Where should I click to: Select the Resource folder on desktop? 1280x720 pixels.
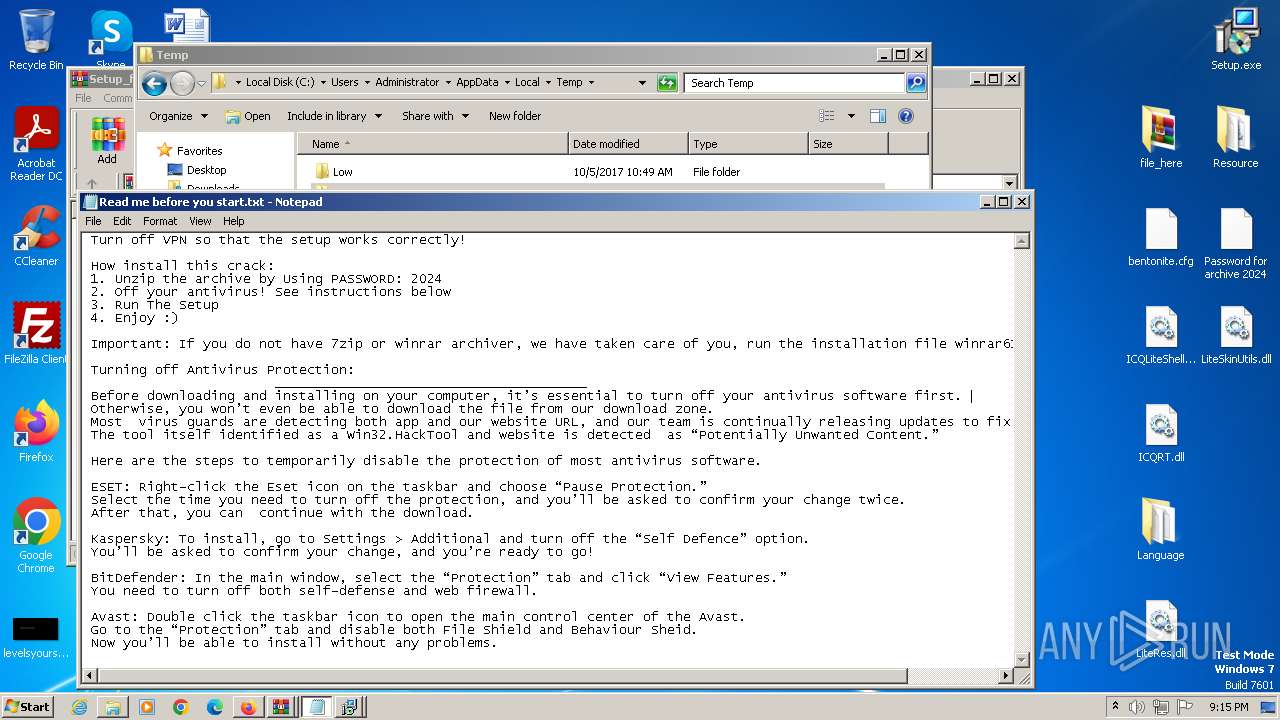[x=1236, y=138]
